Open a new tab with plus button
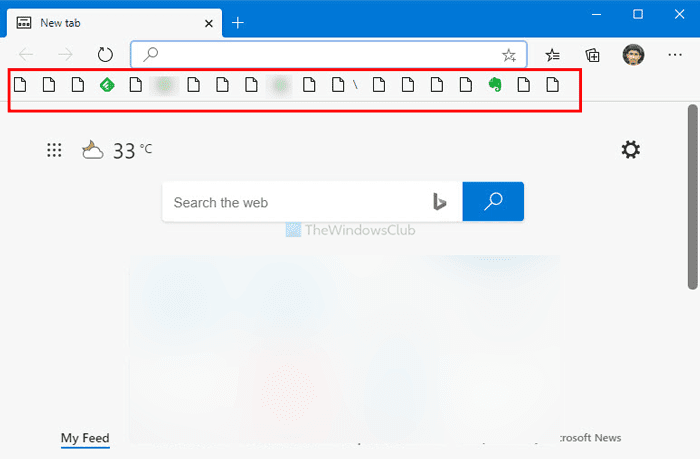Screen dimensions: 700x459 click(x=238, y=23)
